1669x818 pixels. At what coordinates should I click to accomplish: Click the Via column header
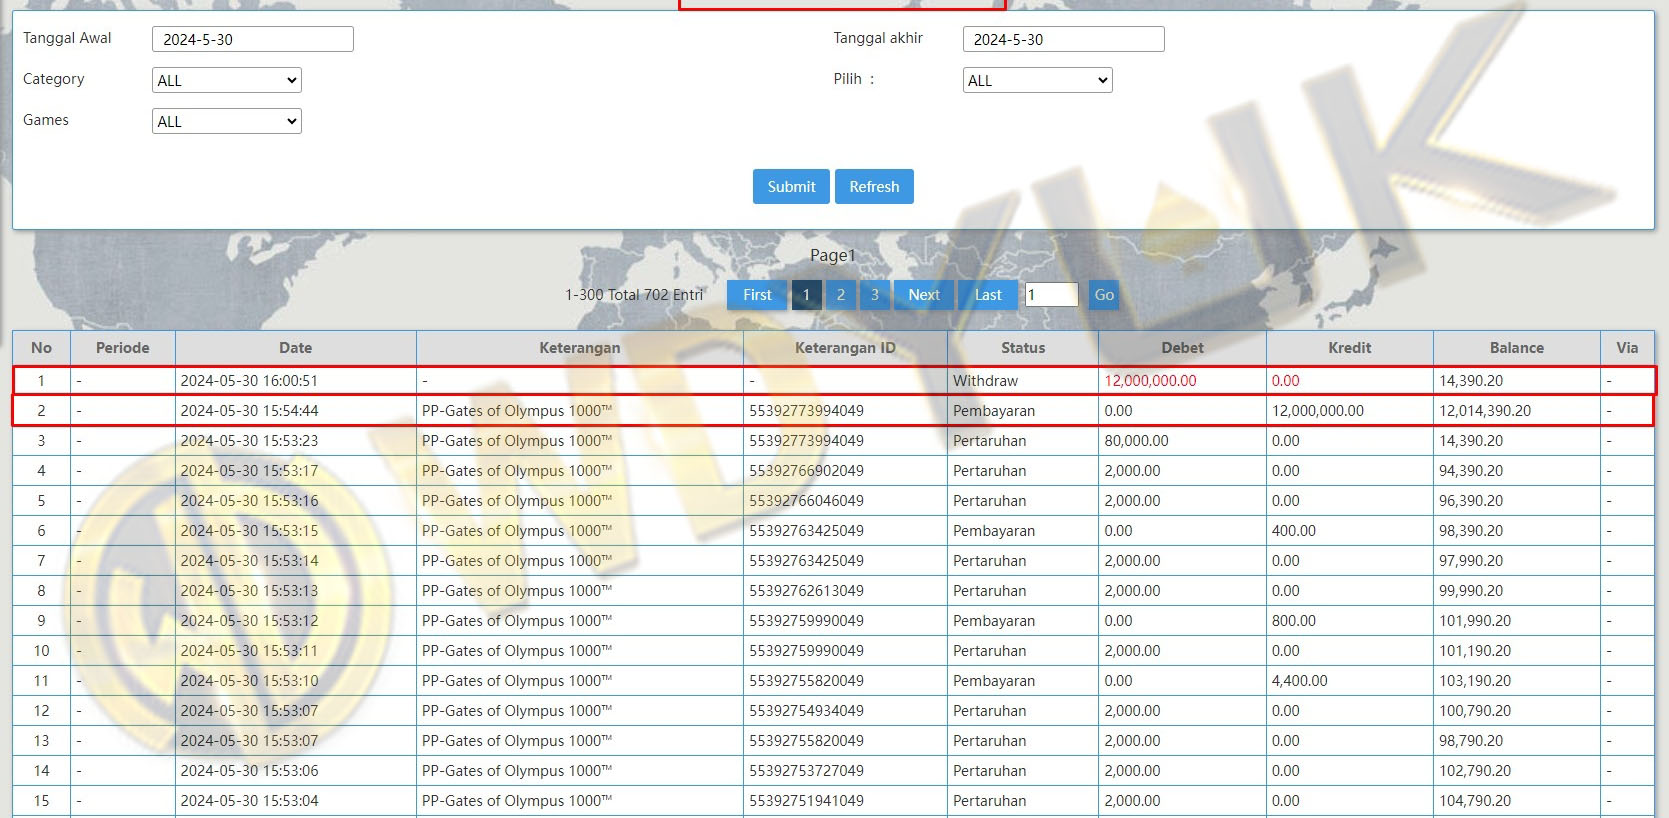click(1627, 348)
